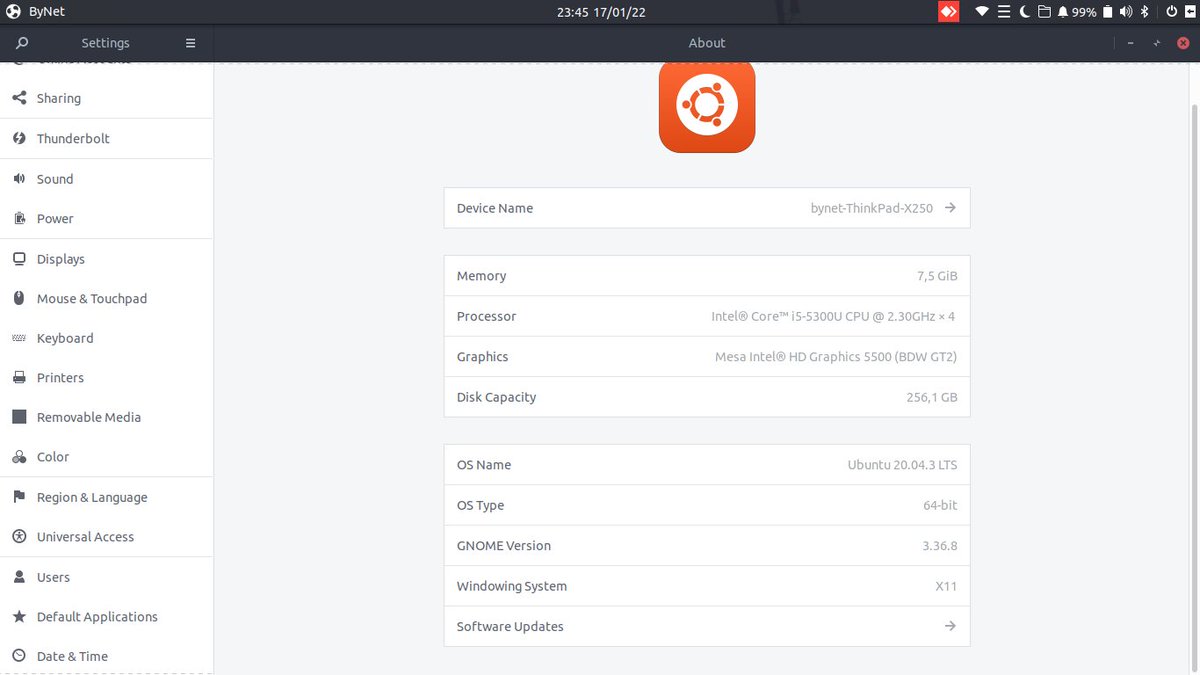Click the Intel Core i5-5300U processor value
Screen dimensions: 1200x675
[834, 316]
